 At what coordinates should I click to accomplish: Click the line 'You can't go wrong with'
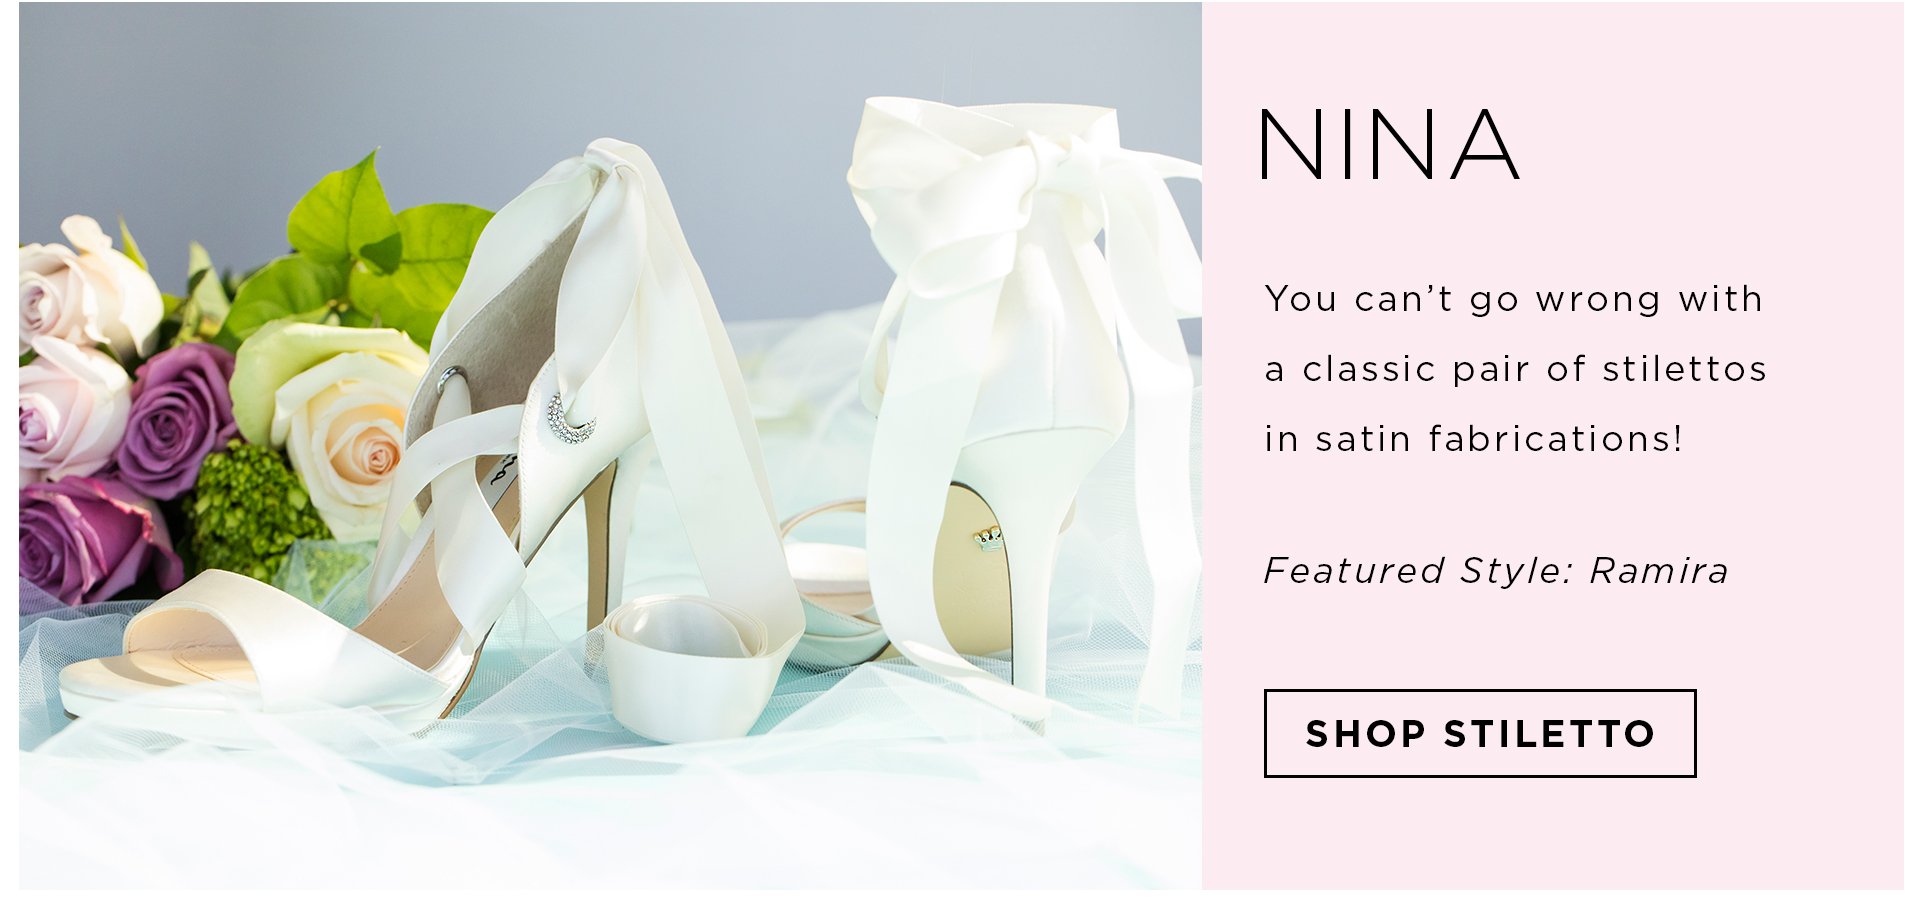click(1513, 299)
